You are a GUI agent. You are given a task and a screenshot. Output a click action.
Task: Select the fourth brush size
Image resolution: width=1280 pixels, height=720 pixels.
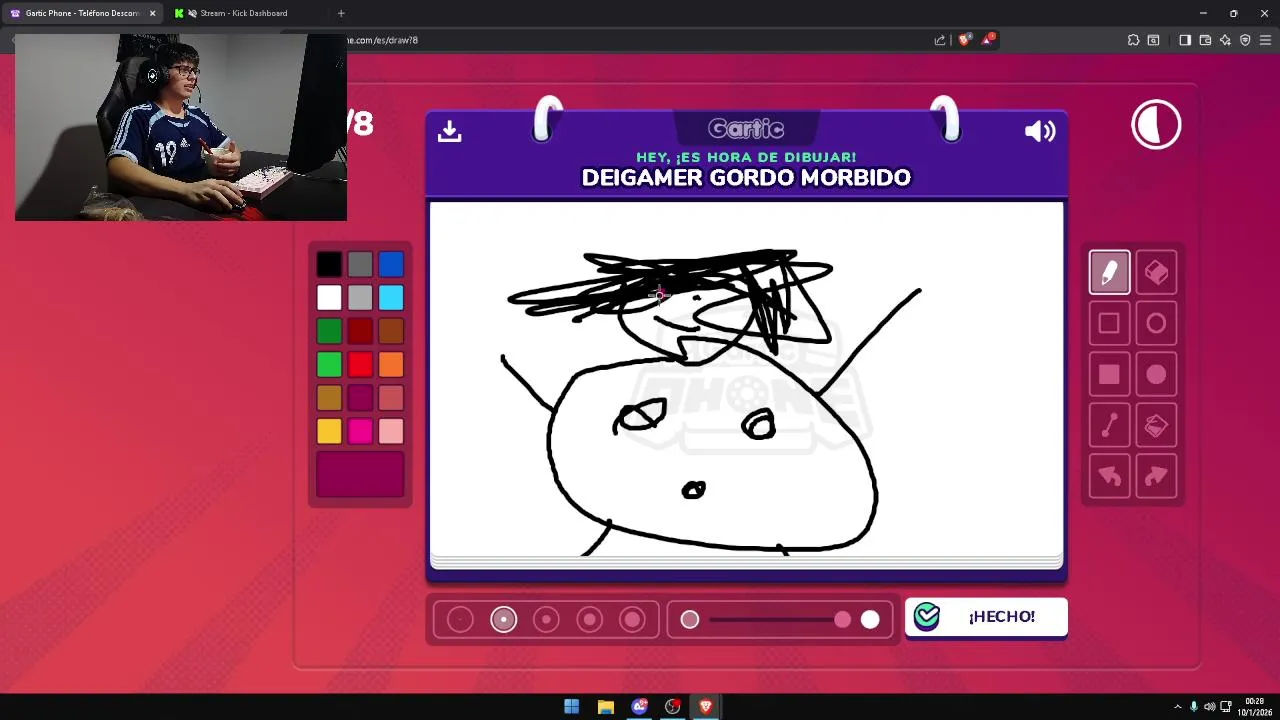pyautogui.click(x=589, y=620)
